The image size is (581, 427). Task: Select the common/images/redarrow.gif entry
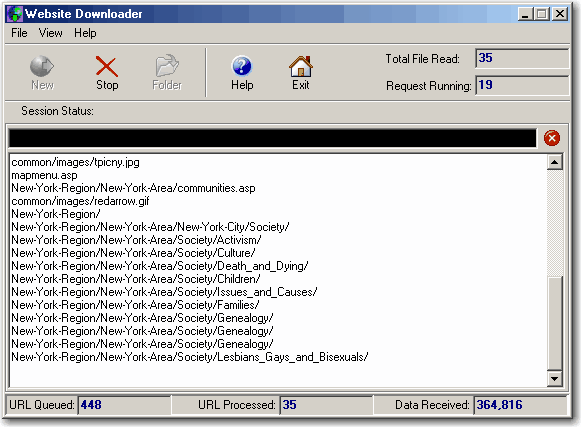tap(80, 201)
